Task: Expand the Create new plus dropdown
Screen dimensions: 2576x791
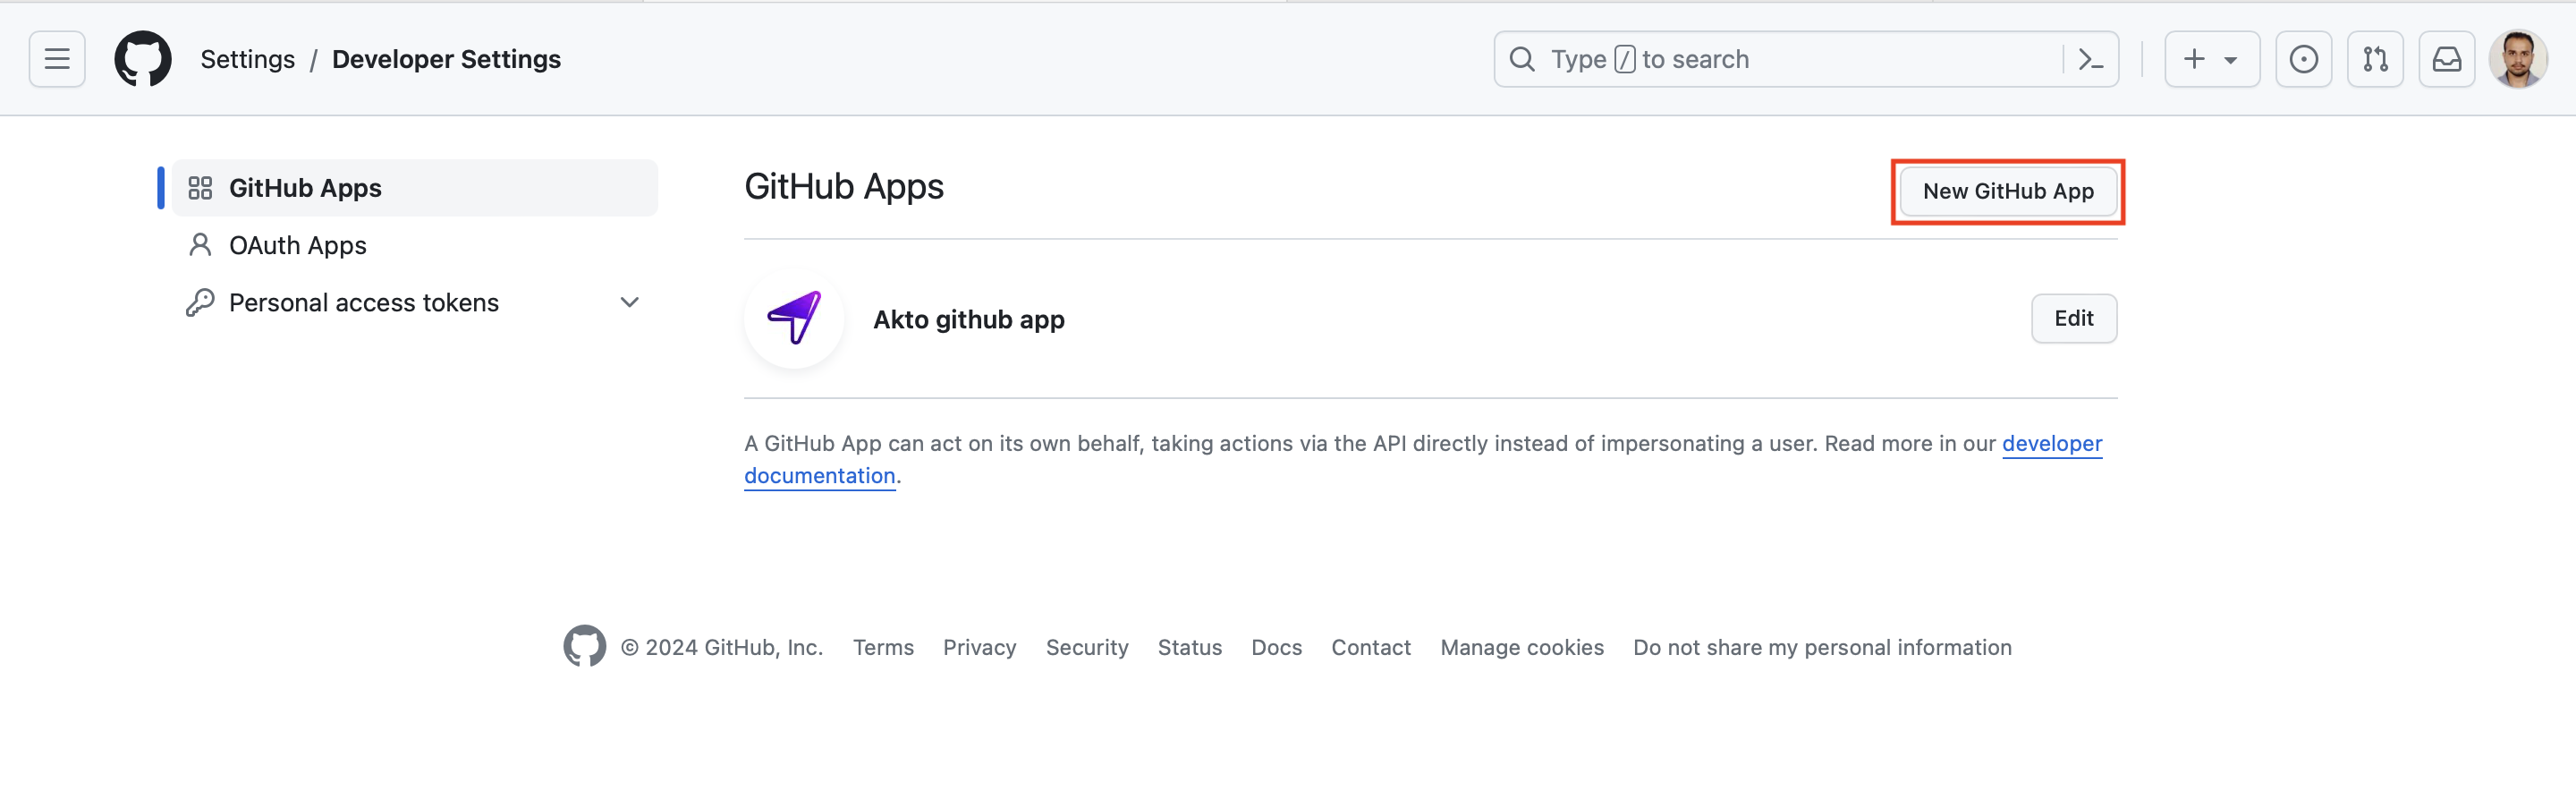Action: click(2211, 59)
